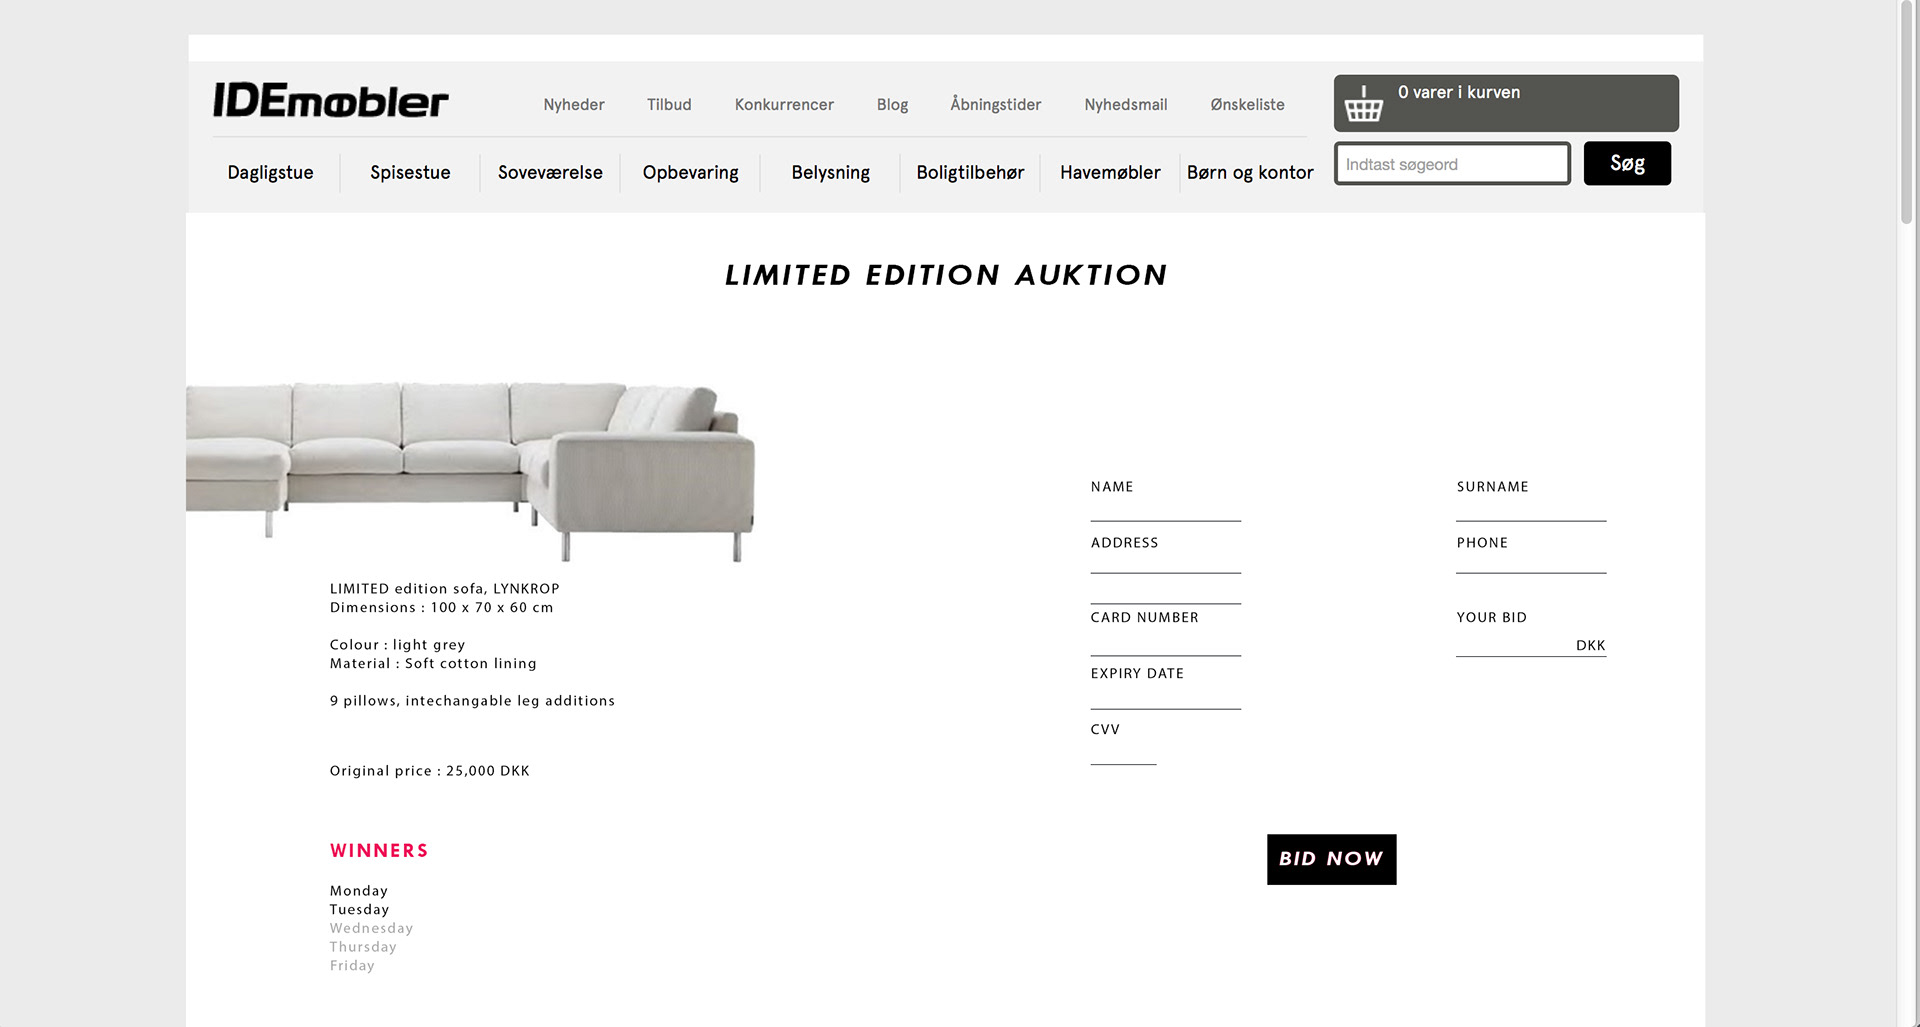Select the Havemøbler menu item
1920x1027 pixels.
[x=1110, y=173]
